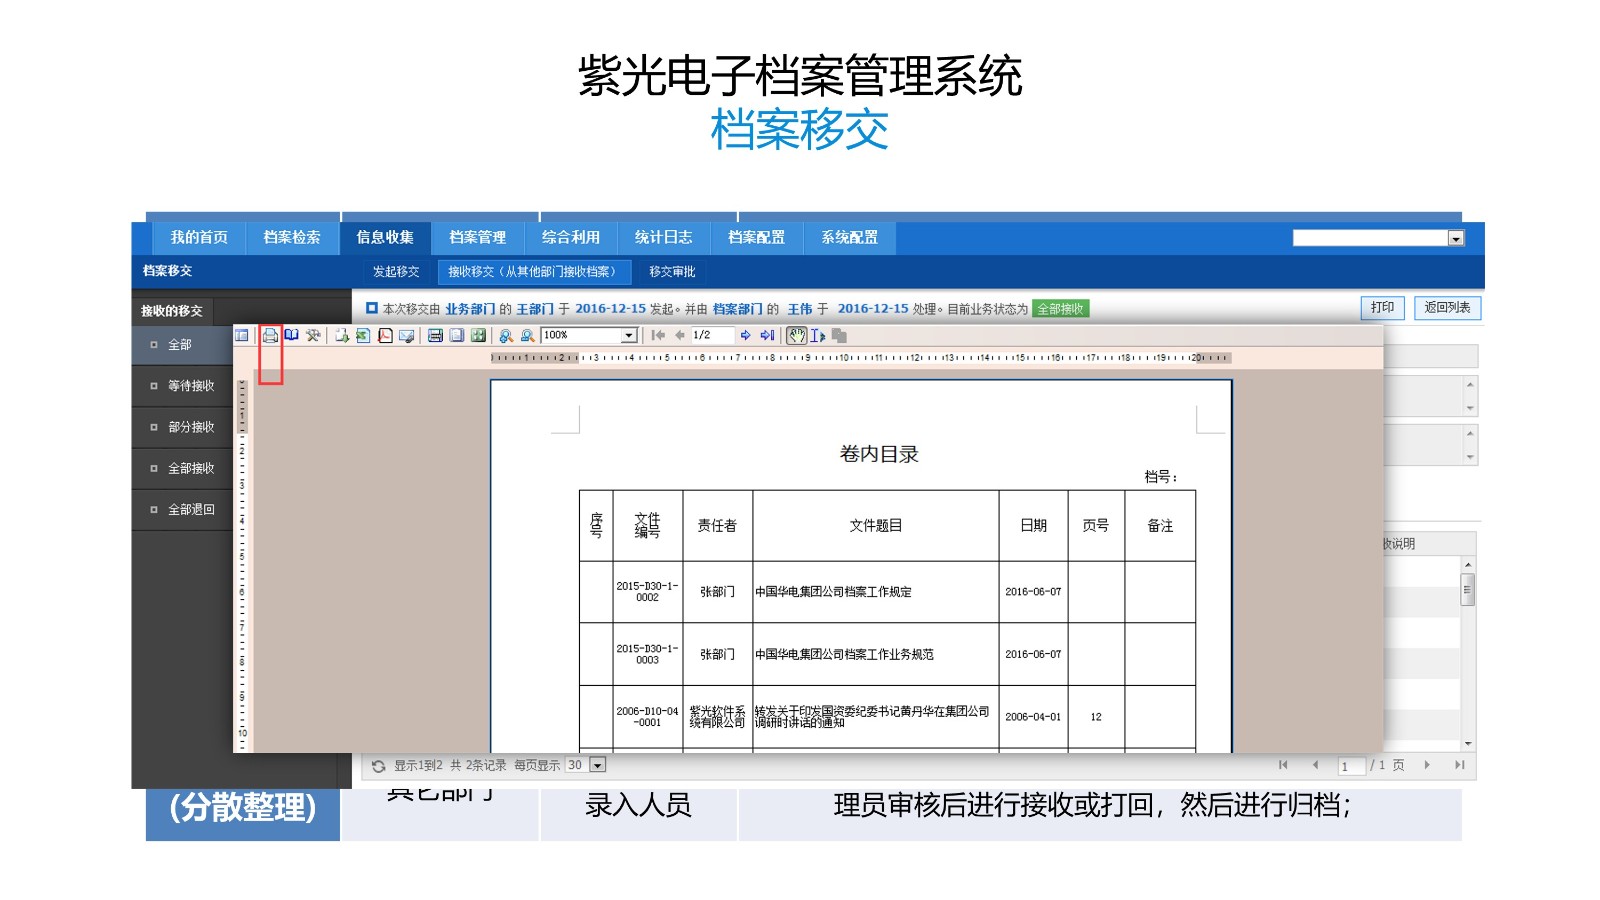Open 统计日志 tab

[664, 237]
